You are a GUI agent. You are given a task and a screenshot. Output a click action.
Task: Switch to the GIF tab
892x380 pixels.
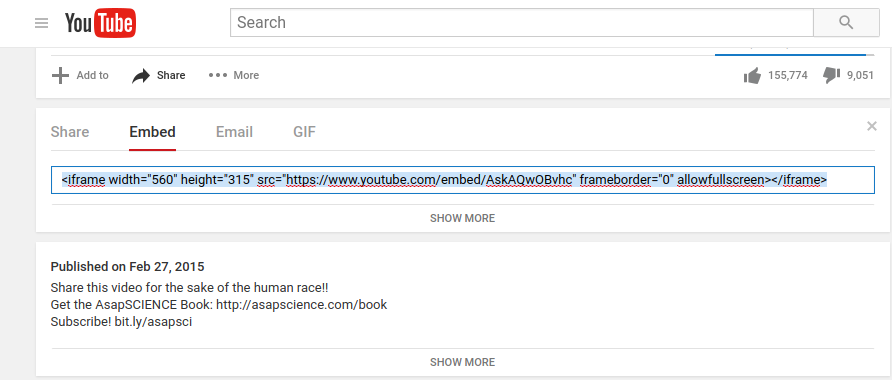coord(304,132)
